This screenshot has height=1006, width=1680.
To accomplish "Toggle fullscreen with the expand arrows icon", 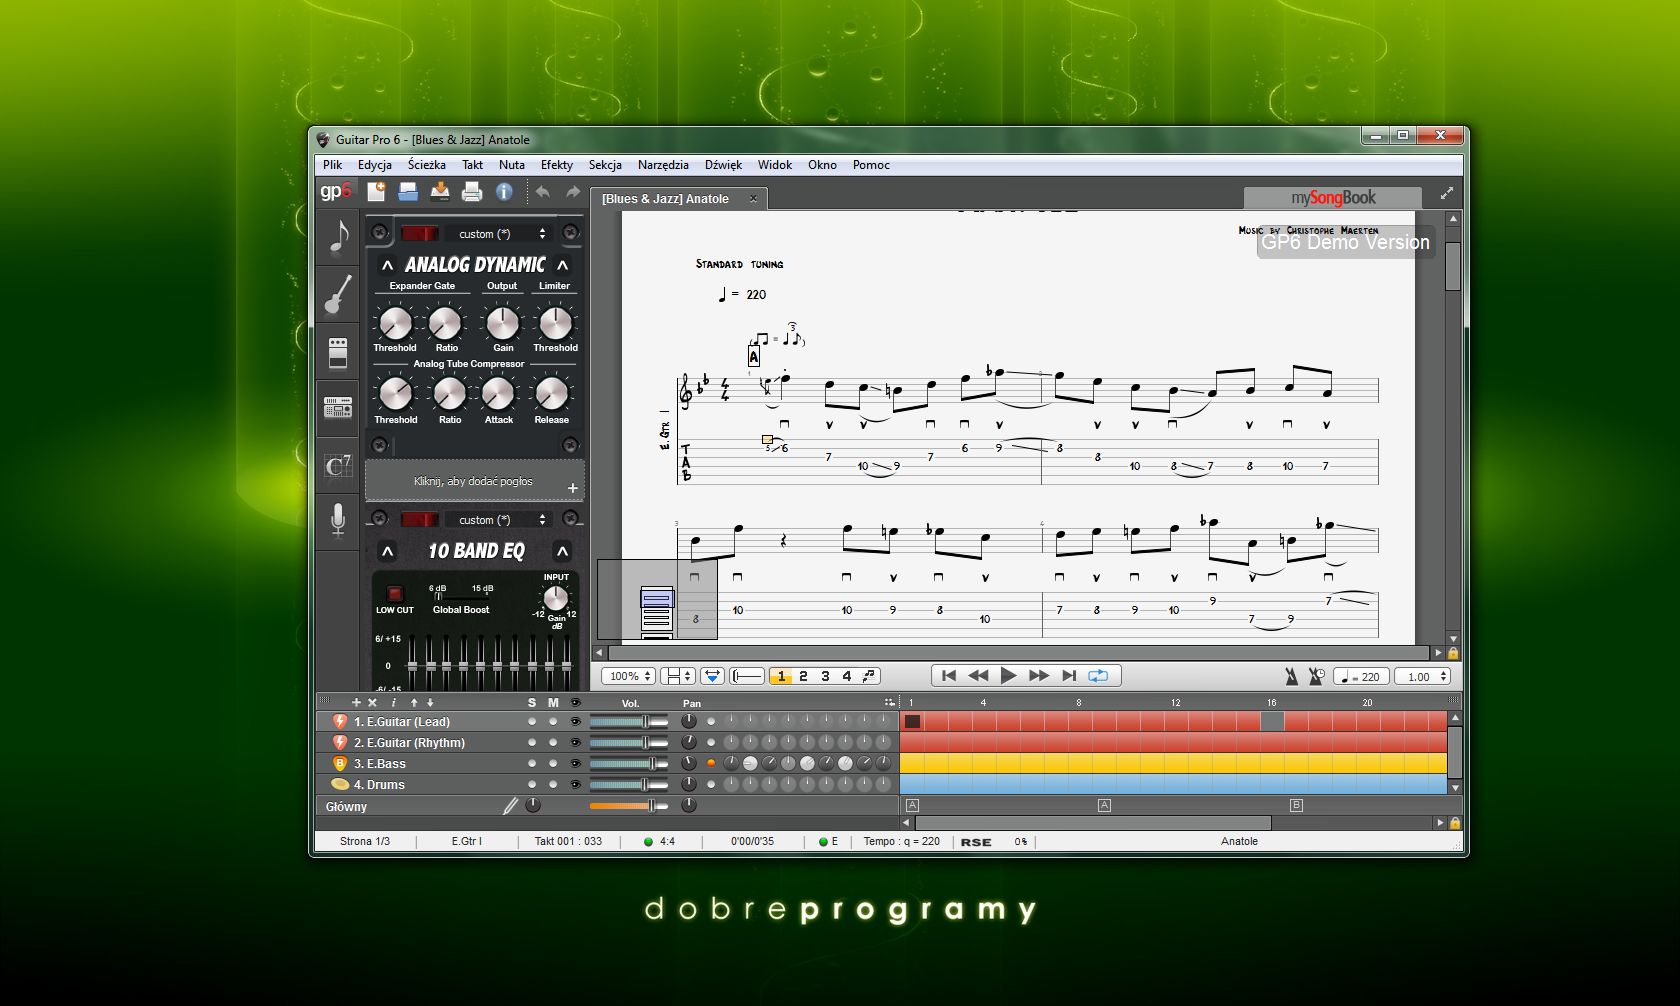I will tap(1446, 194).
